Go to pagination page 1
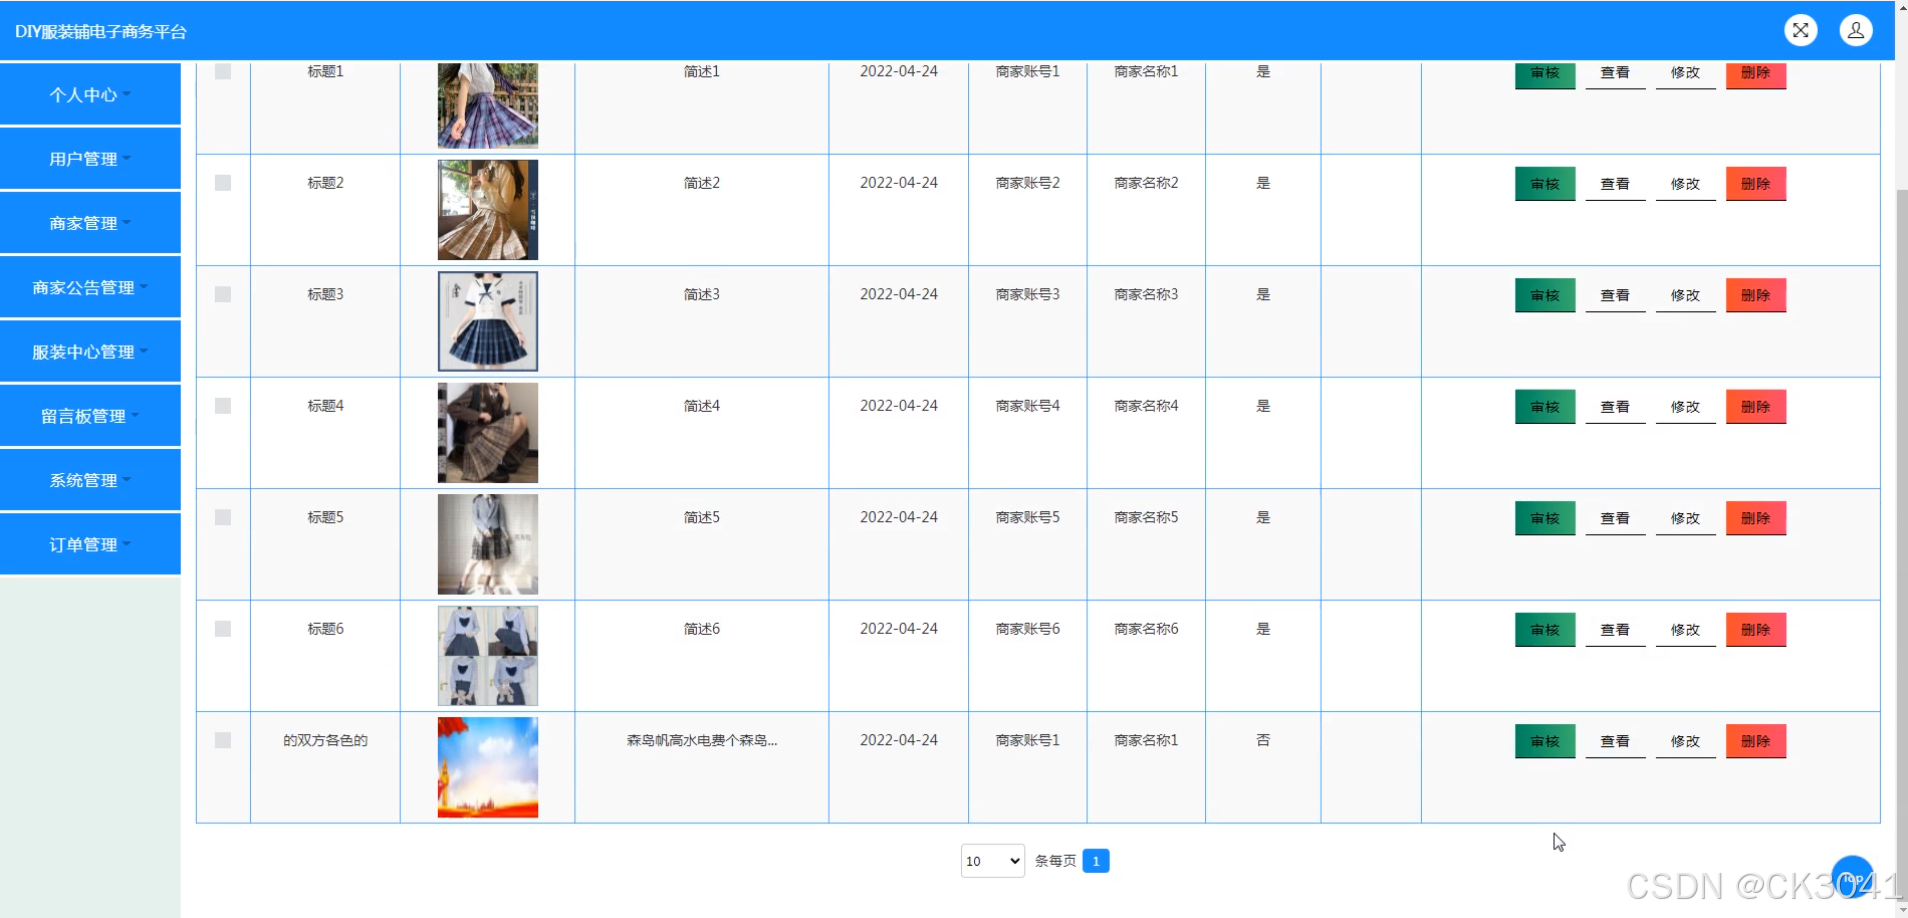This screenshot has height=918, width=1908. 1096,861
